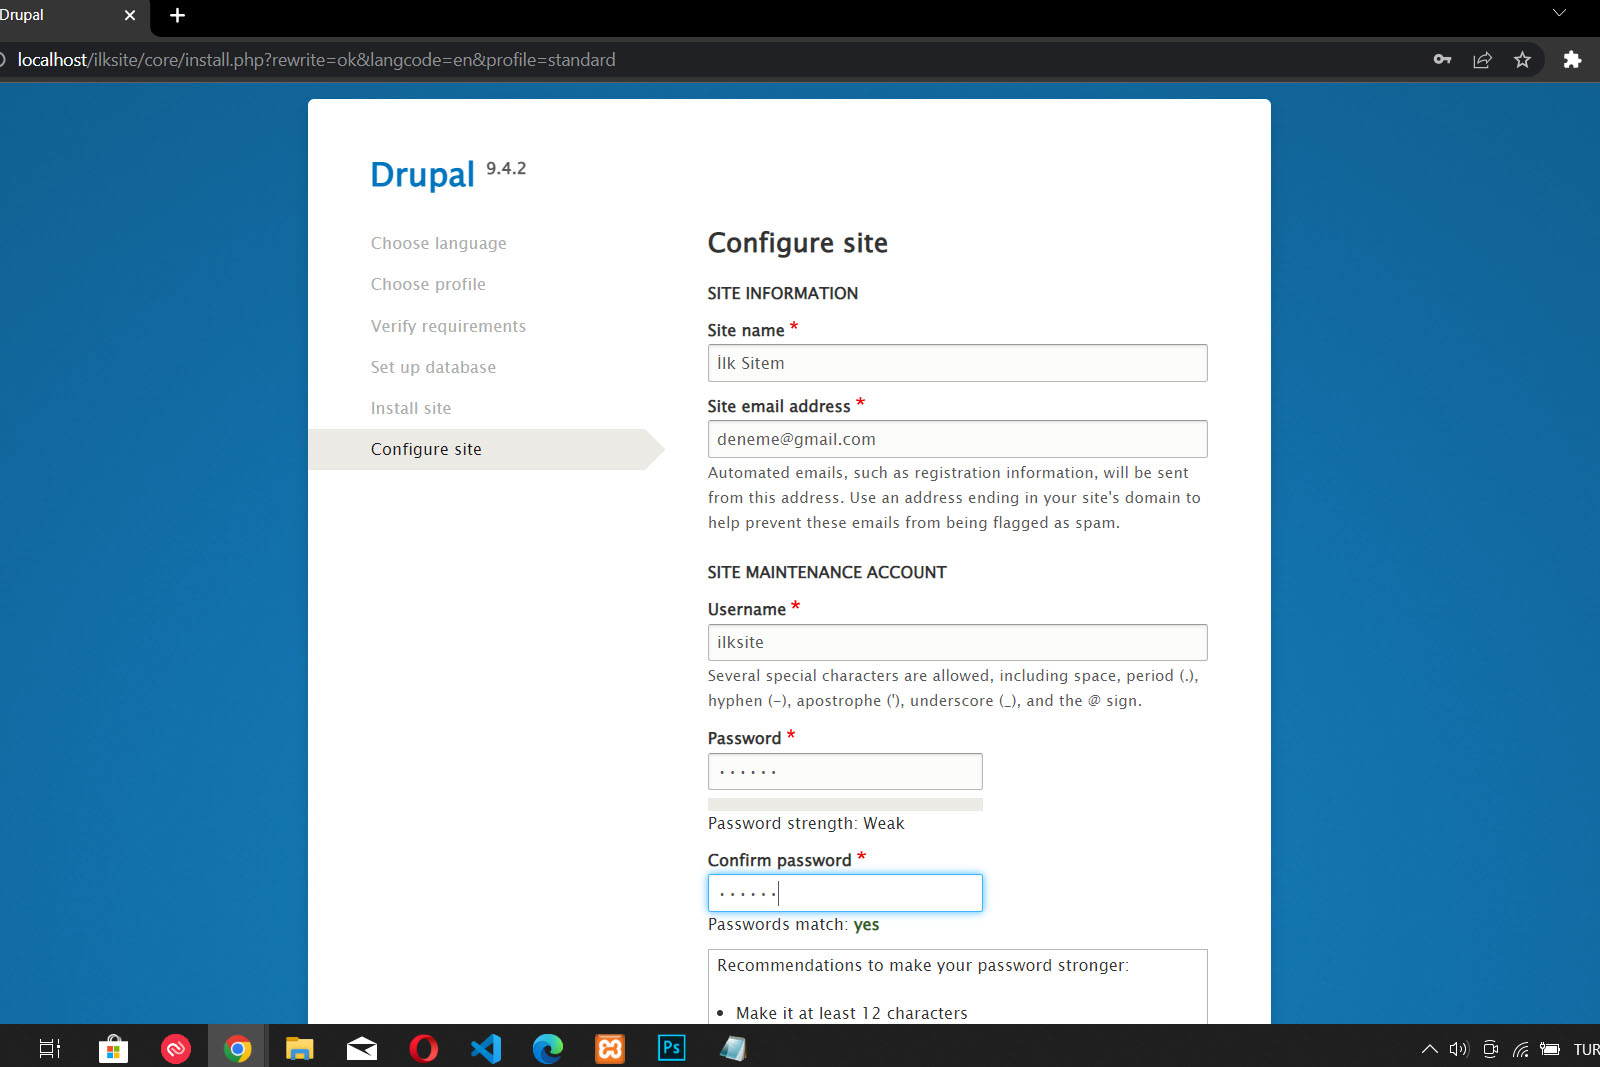Screen dimensions: 1600x1067
Task: Select the Drupal browser tab
Action: click(x=60, y=16)
